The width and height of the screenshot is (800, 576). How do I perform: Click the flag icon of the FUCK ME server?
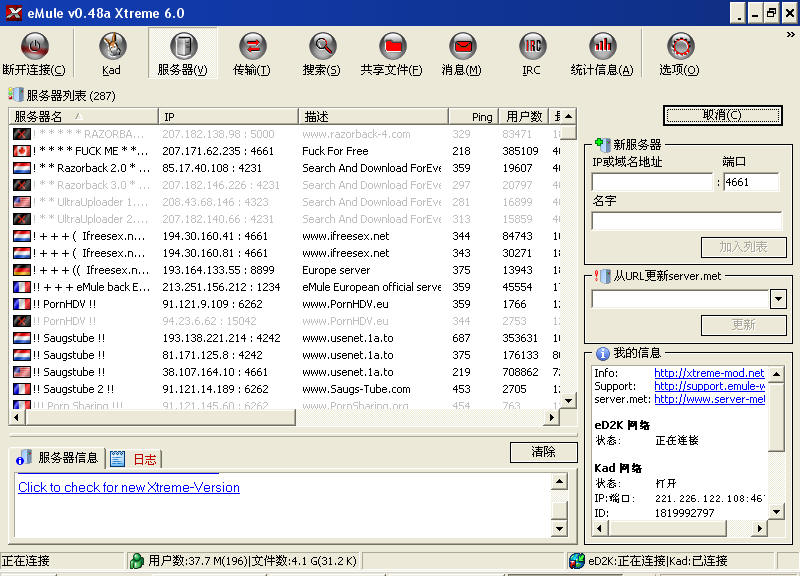point(21,151)
